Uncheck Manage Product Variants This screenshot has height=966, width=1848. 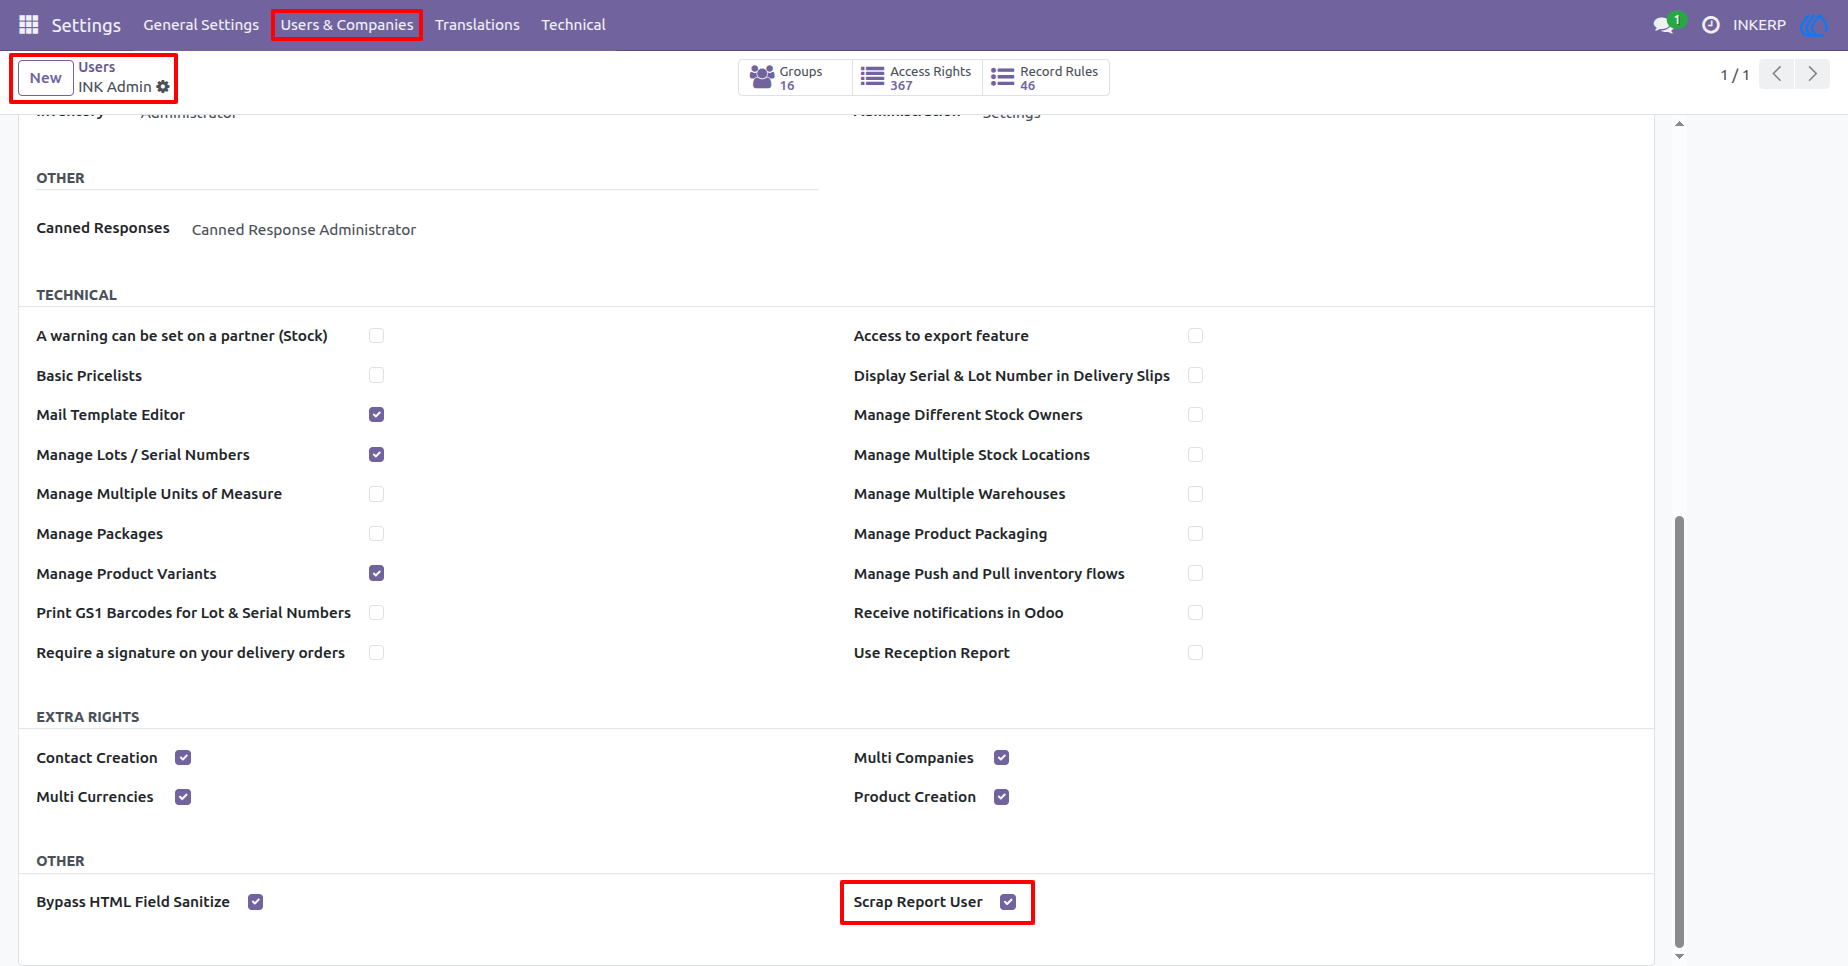point(376,573)
